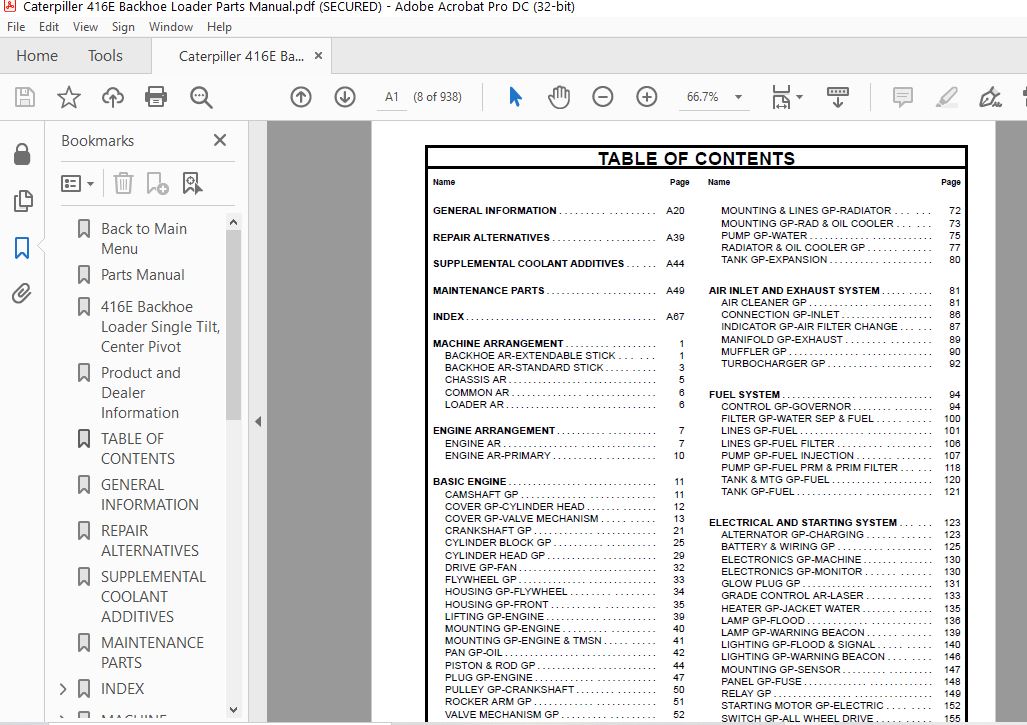
Task: Expand the INDEX bookmark
Action: coord(63,689)
